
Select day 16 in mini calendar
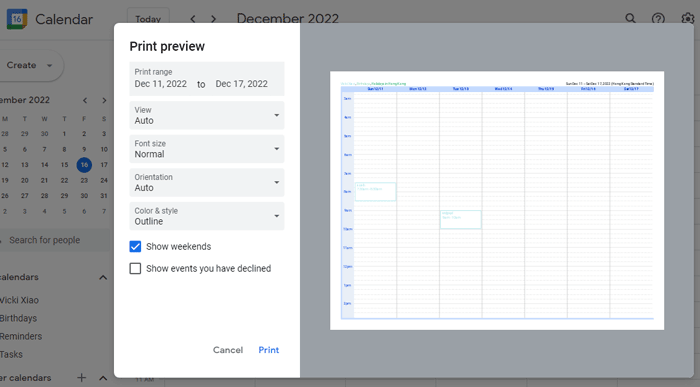[x=84, y=165]
